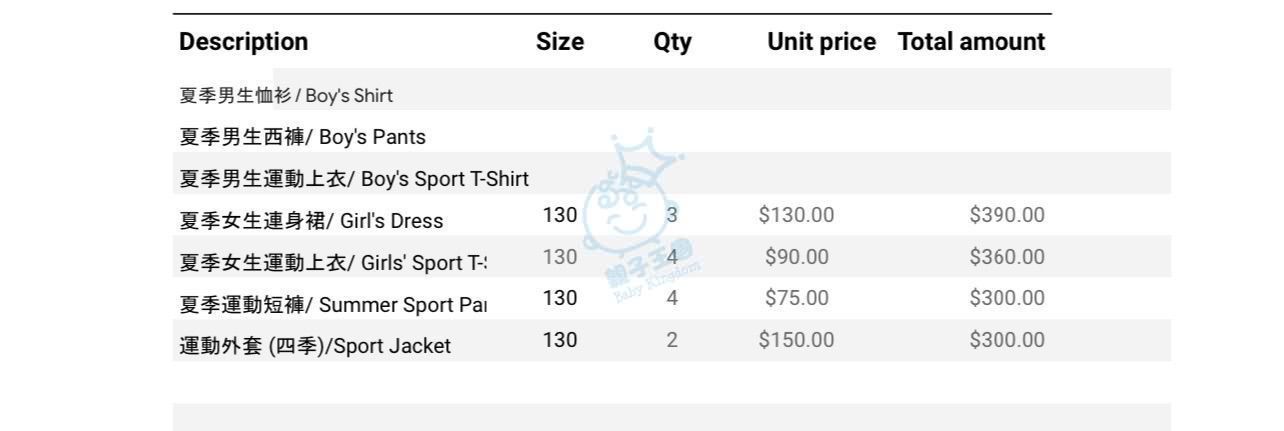Click the Qty column header
This screenshot has width=1284, height=431.
pos(672,42)
